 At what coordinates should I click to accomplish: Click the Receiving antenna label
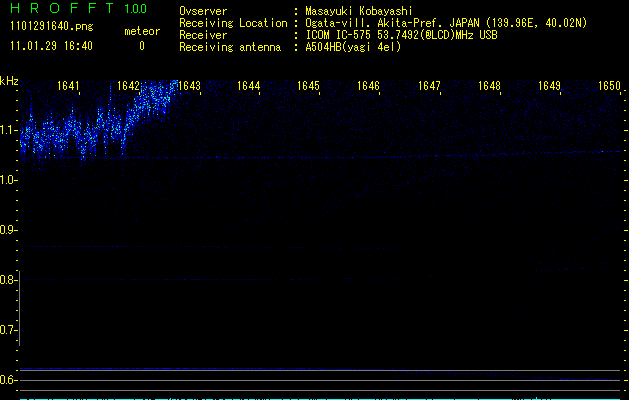[230, 47]
